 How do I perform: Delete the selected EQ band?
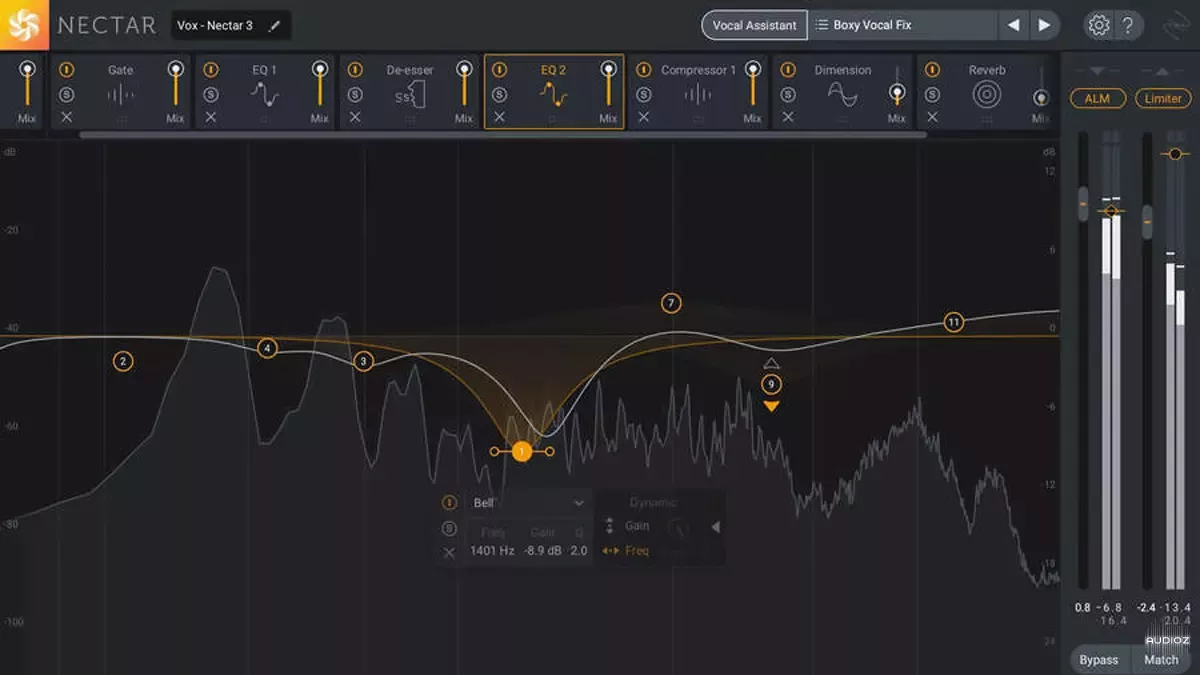449,552
